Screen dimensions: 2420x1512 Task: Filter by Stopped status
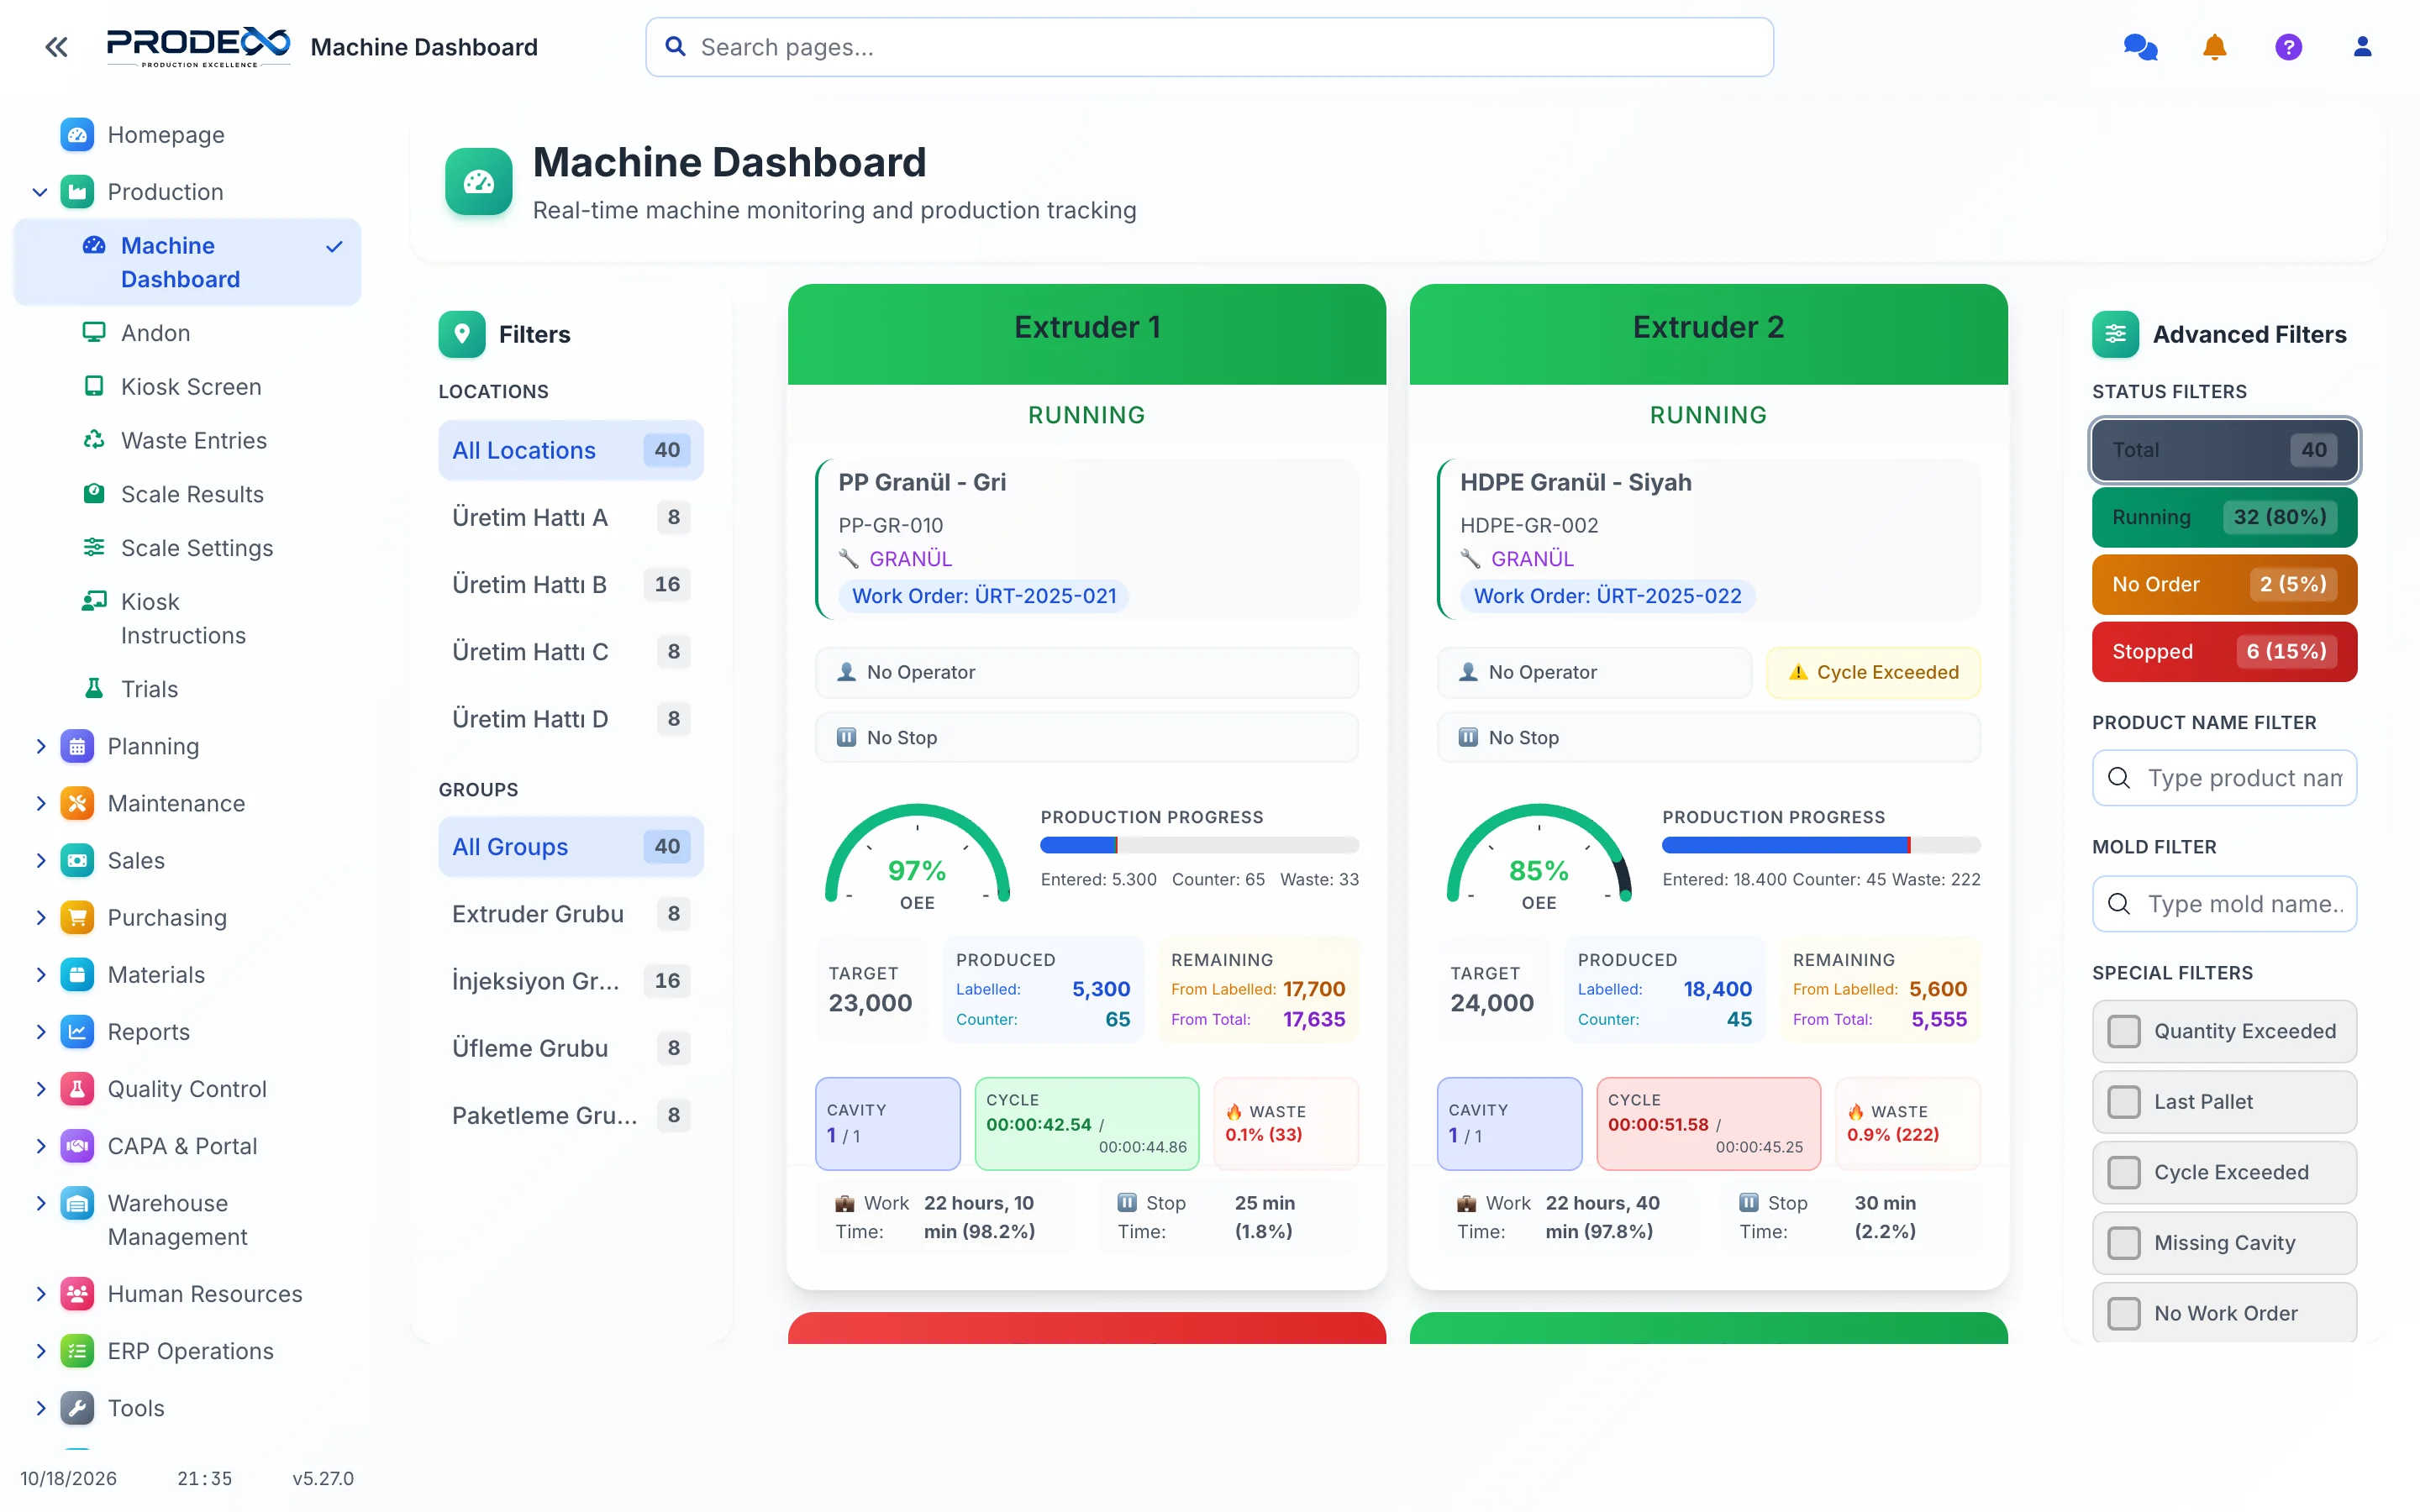tap(2224, 651)
